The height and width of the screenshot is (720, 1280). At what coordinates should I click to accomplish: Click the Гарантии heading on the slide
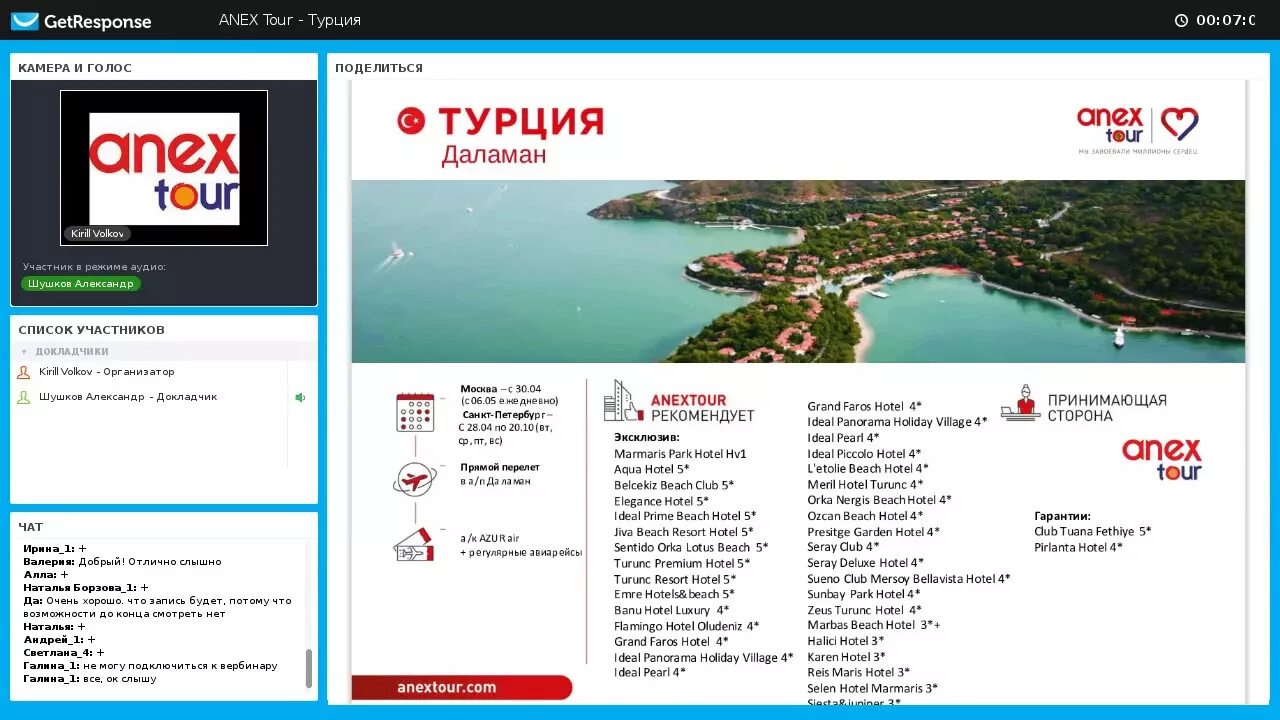(1062, 517)
